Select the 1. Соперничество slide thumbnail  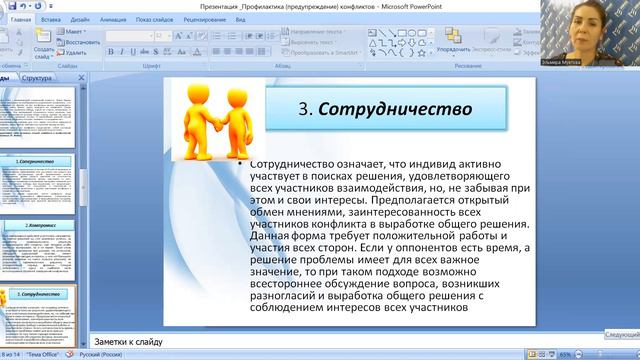[x=38, y=184]
